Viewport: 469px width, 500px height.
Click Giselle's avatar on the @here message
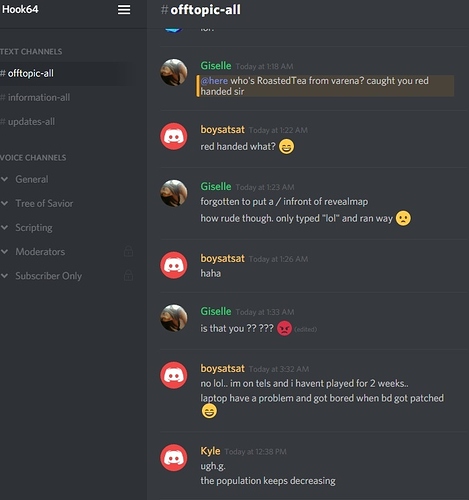tap(174, 72)
